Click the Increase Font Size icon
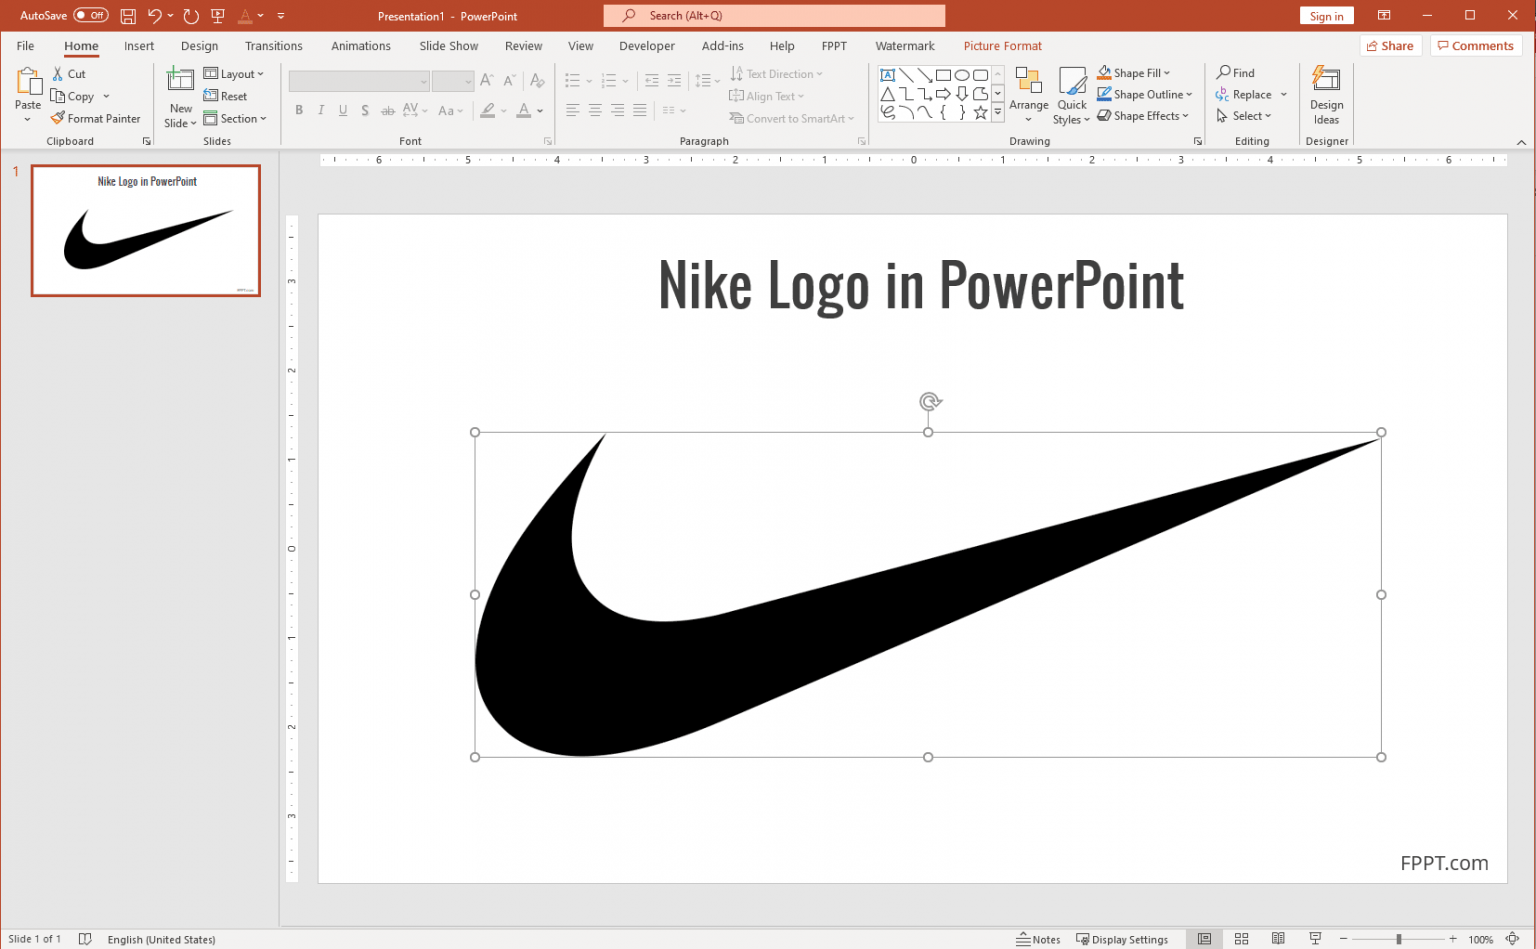Screen dimensions: 1536x949 click(x=486, y=80)
